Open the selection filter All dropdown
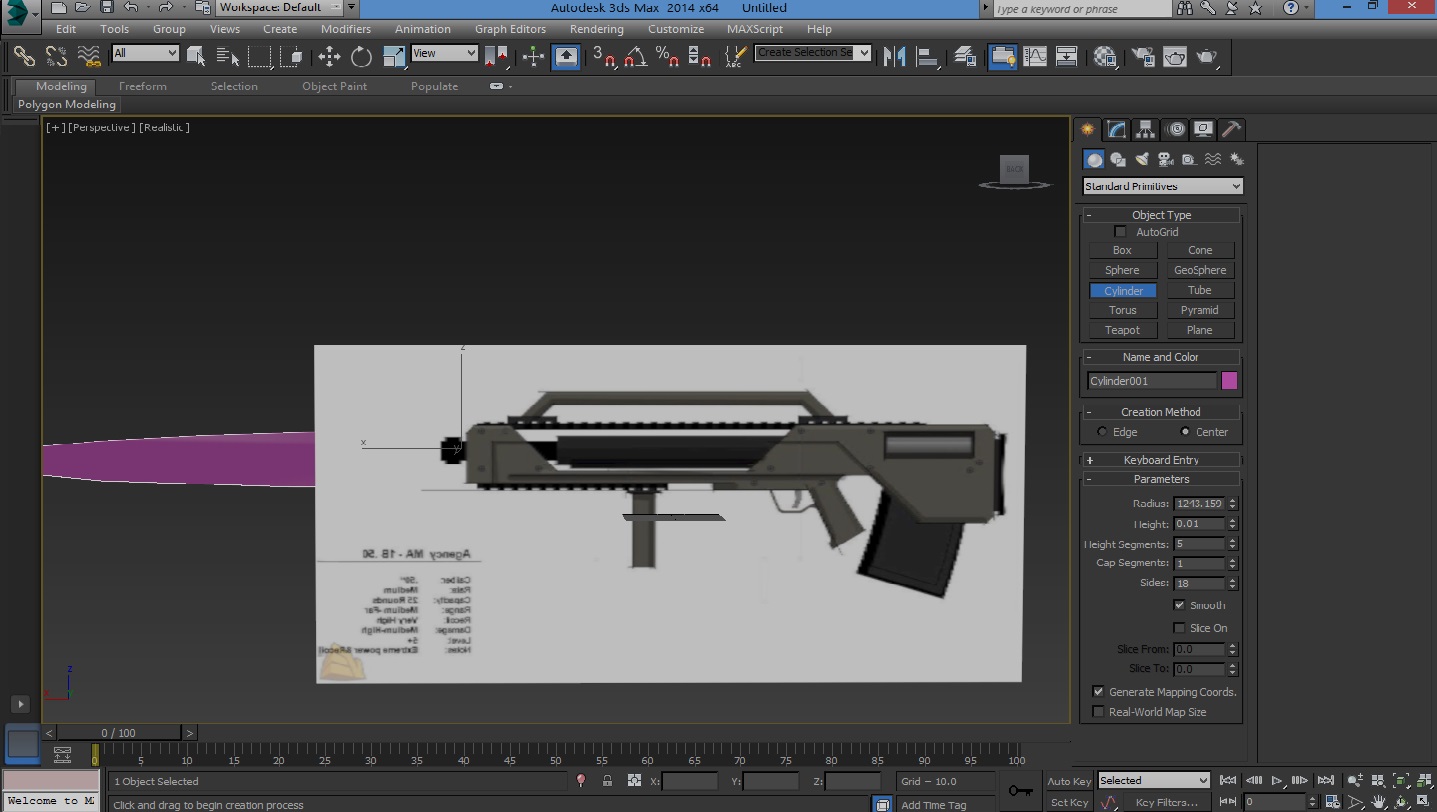The height and width of the screenshot is (812, 1437). tap(145, 53)
